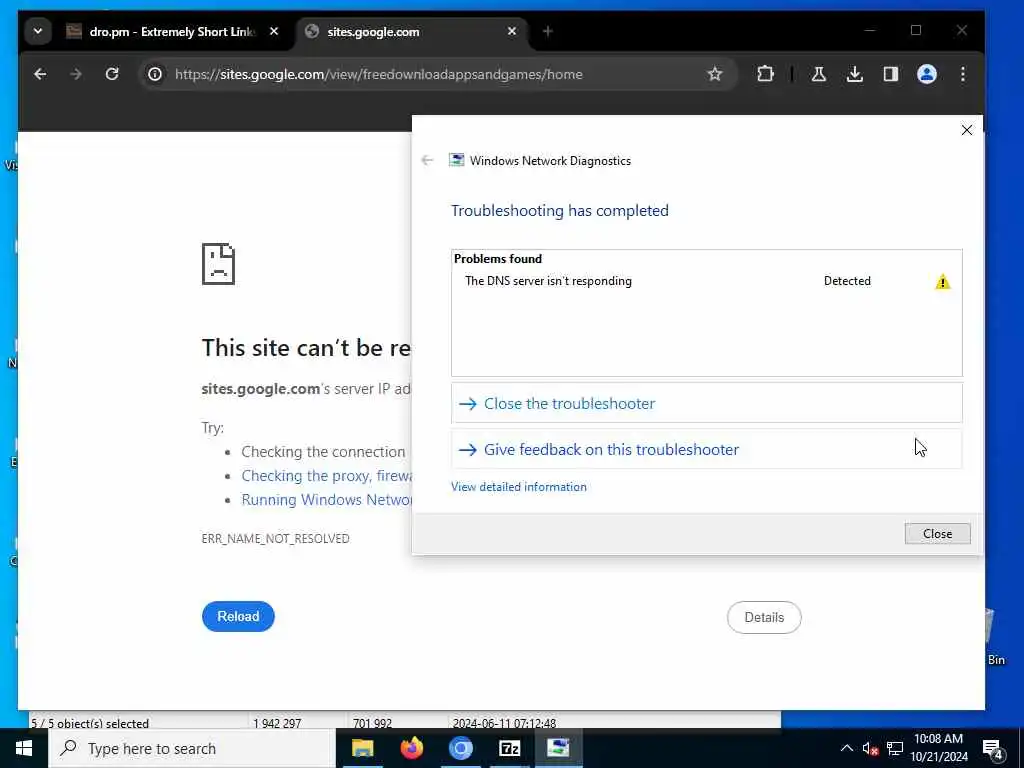This screenshot has height=768, width=1024.
Task: Show hidden tray icons chevron
Action: click(846, 748)
